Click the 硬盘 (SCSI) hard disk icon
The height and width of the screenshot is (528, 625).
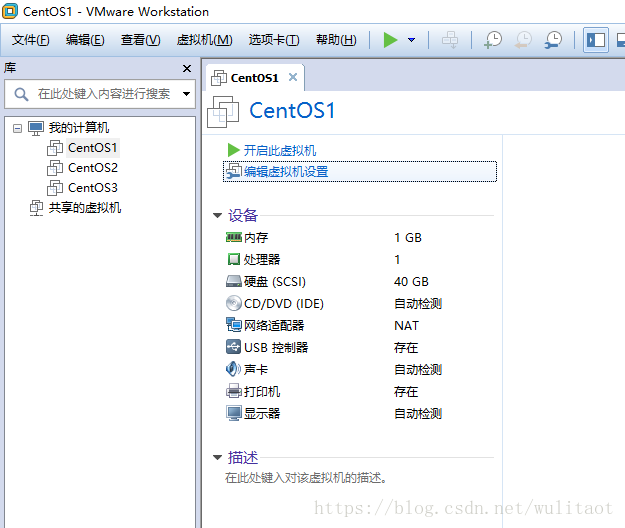(234, 281)
